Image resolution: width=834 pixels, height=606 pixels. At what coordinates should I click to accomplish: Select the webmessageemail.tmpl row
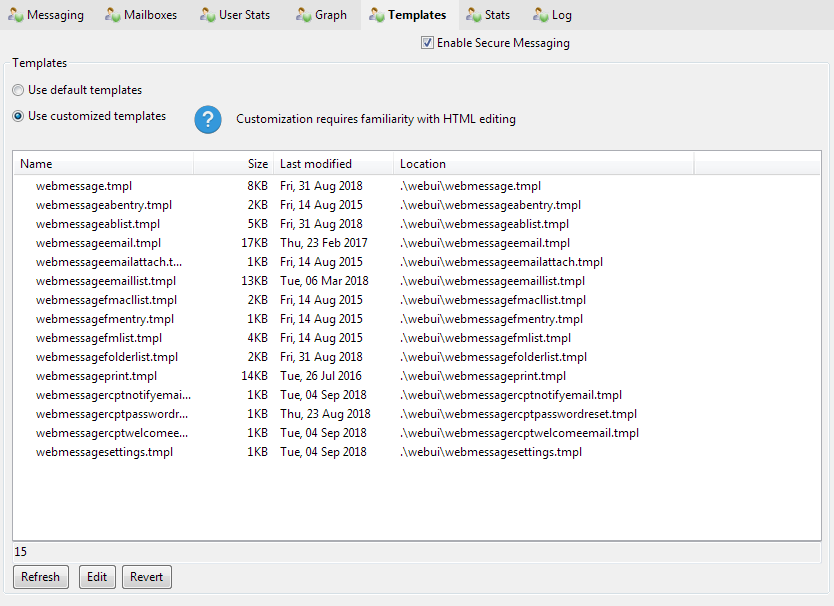[x=98, y=243]
